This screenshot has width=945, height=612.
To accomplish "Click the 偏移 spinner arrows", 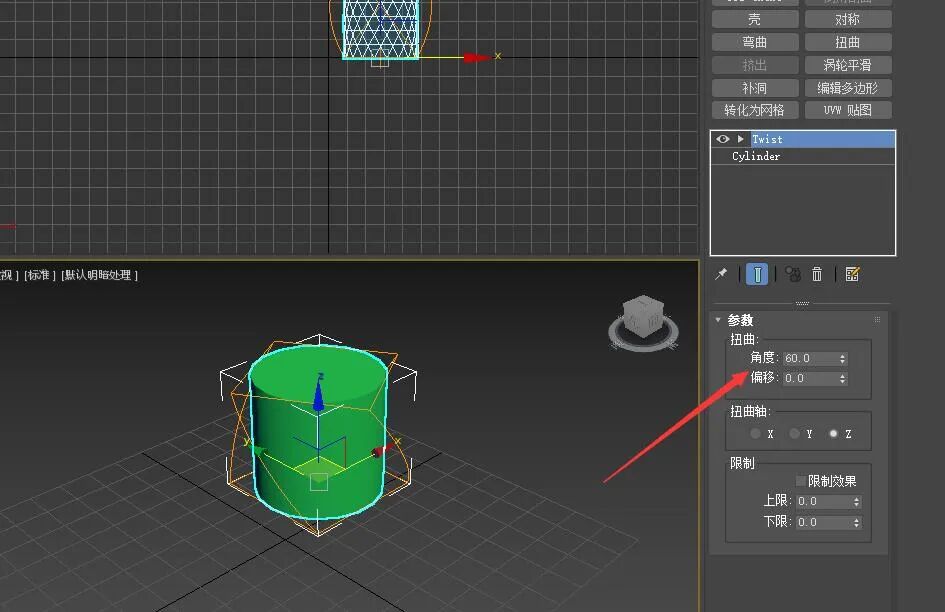I will click(843, 379).
